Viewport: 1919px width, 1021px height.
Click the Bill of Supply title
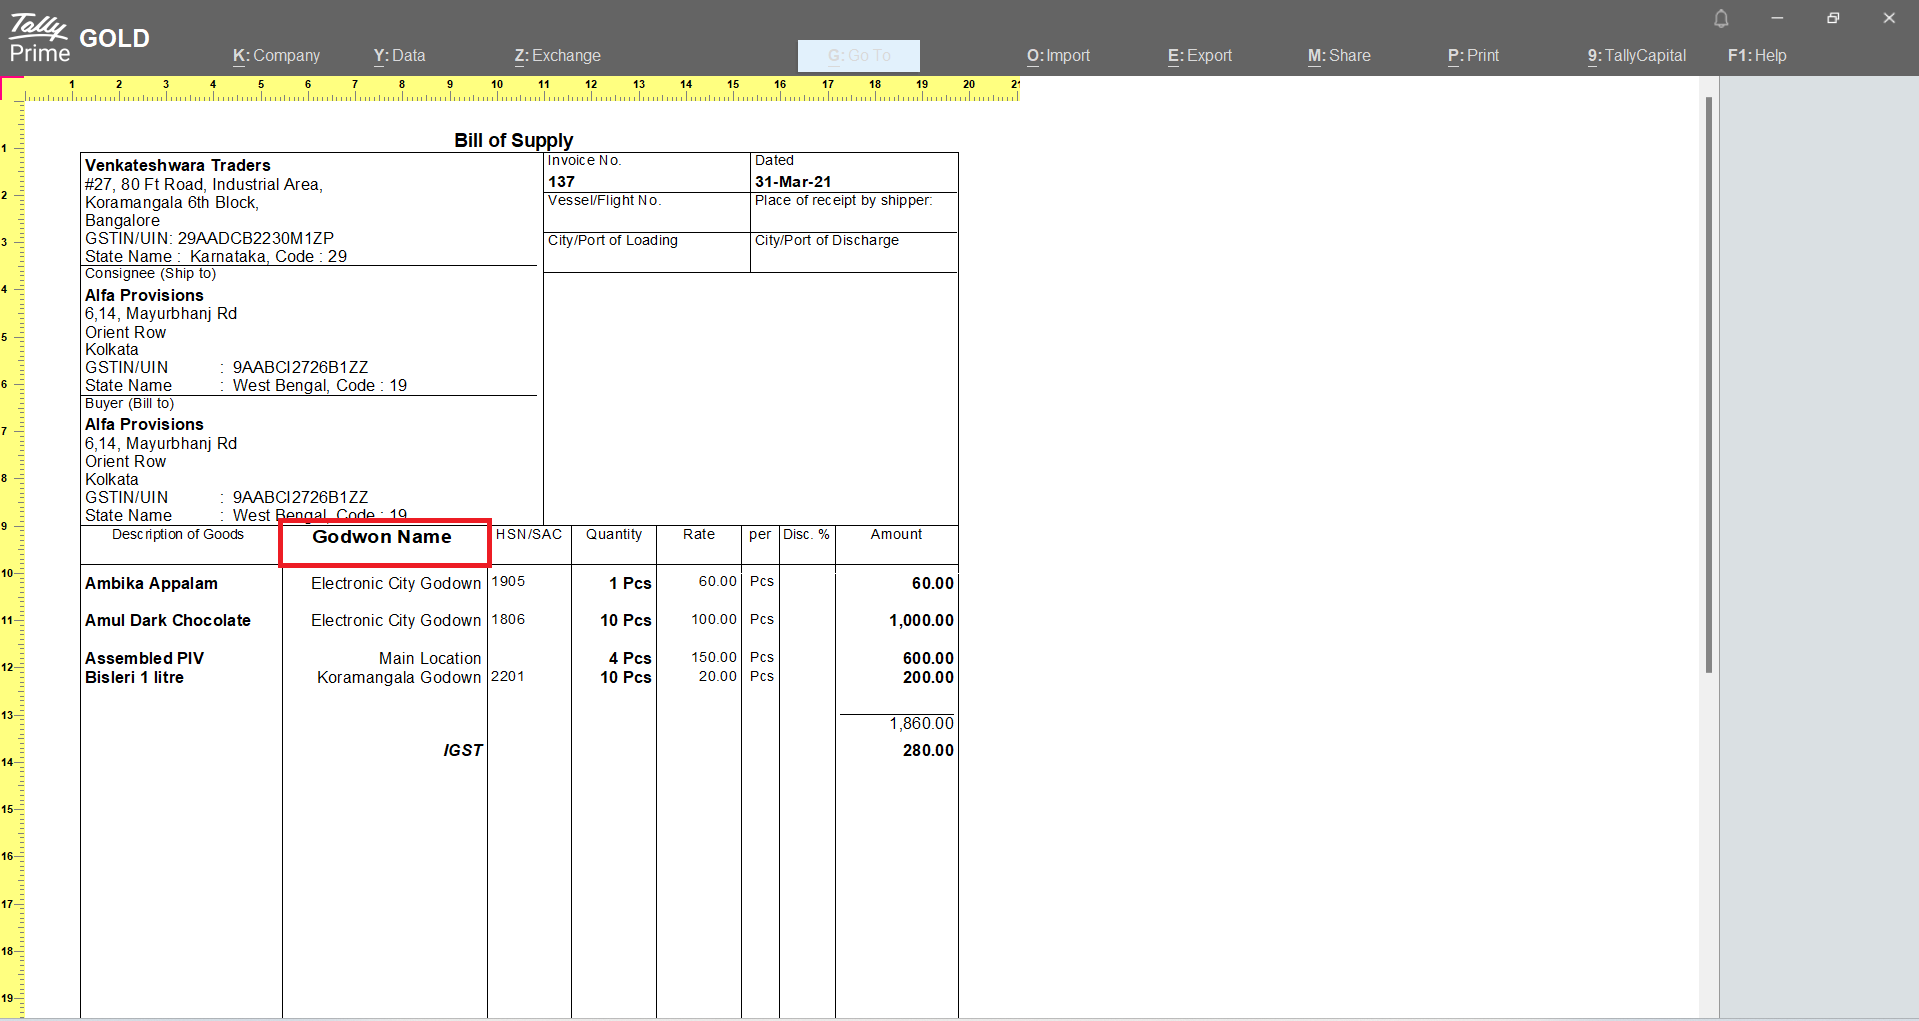(x=513, y=140)
